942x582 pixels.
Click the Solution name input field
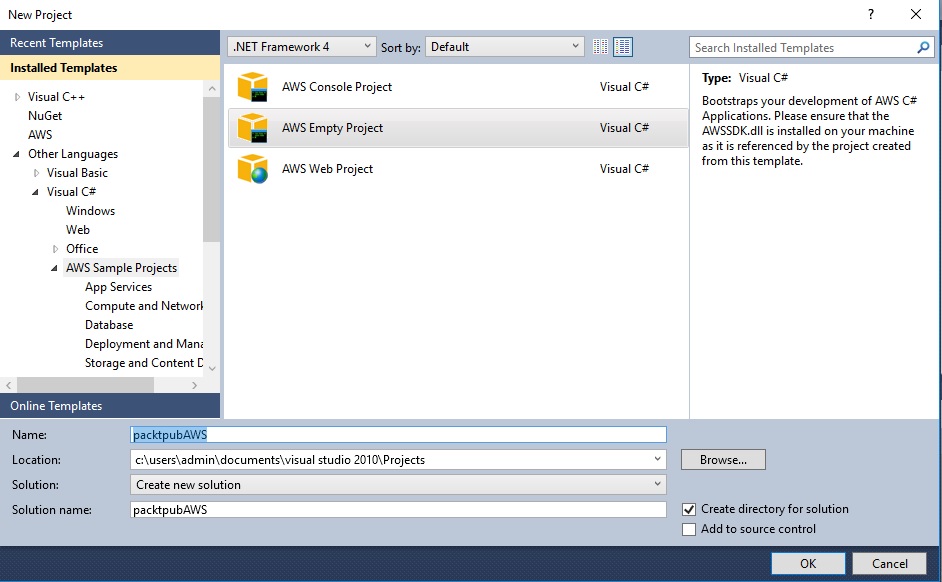[x=398, y=509]
